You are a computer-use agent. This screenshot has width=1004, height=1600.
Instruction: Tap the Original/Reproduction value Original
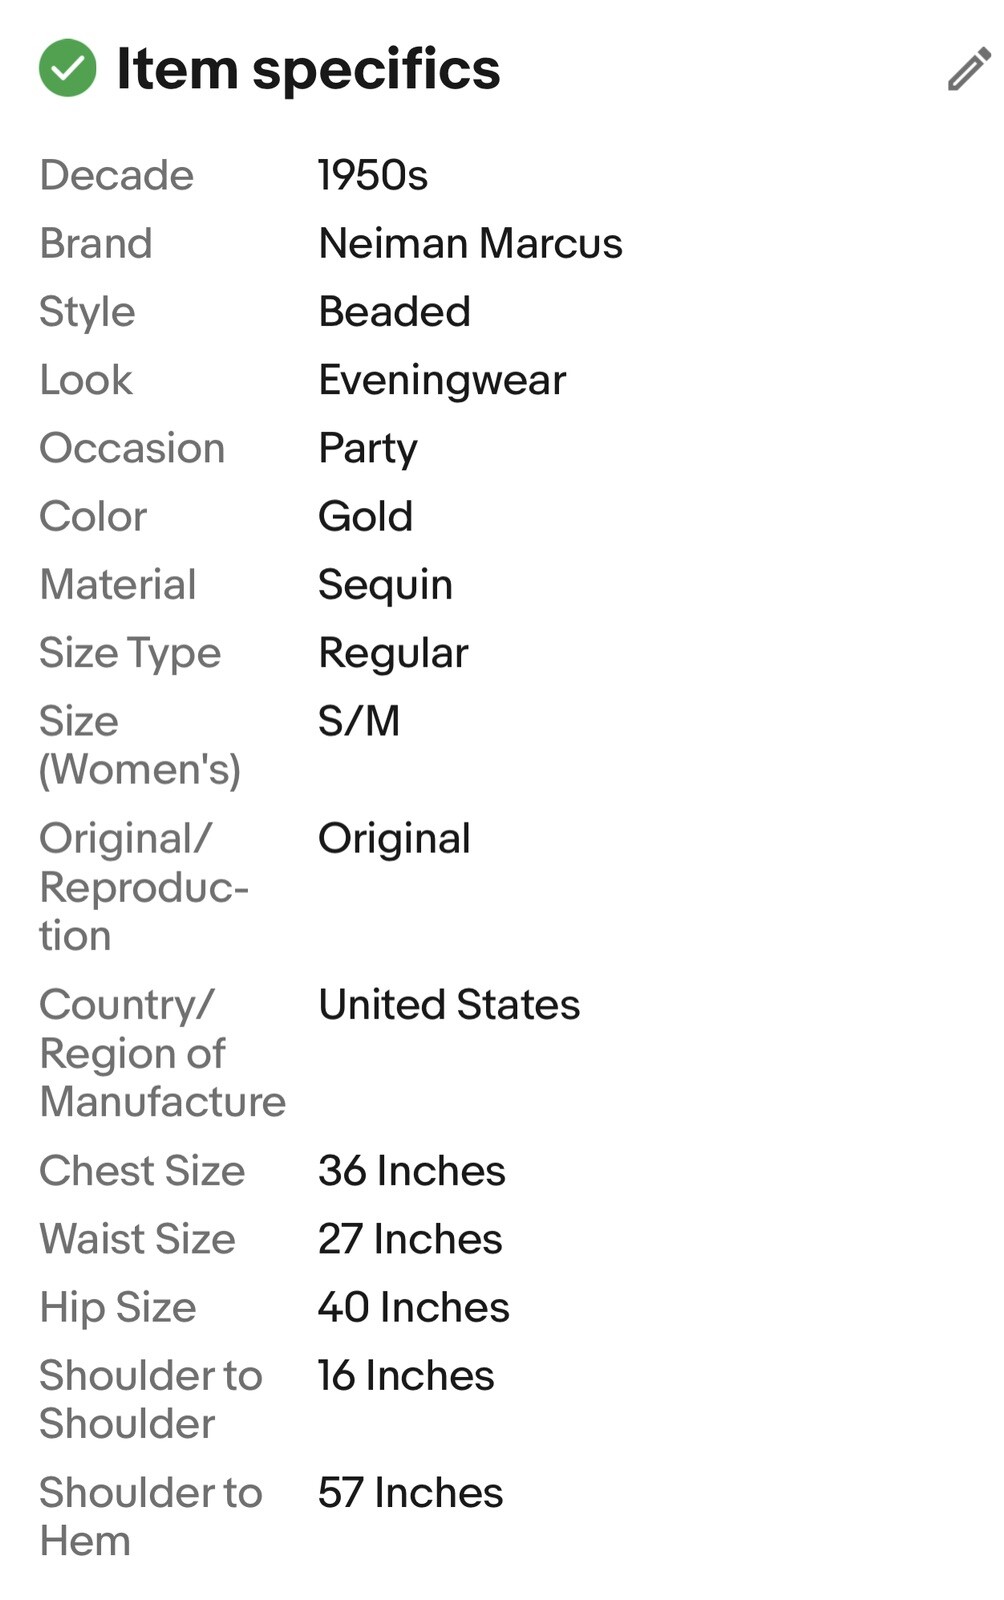click(394, 839)
